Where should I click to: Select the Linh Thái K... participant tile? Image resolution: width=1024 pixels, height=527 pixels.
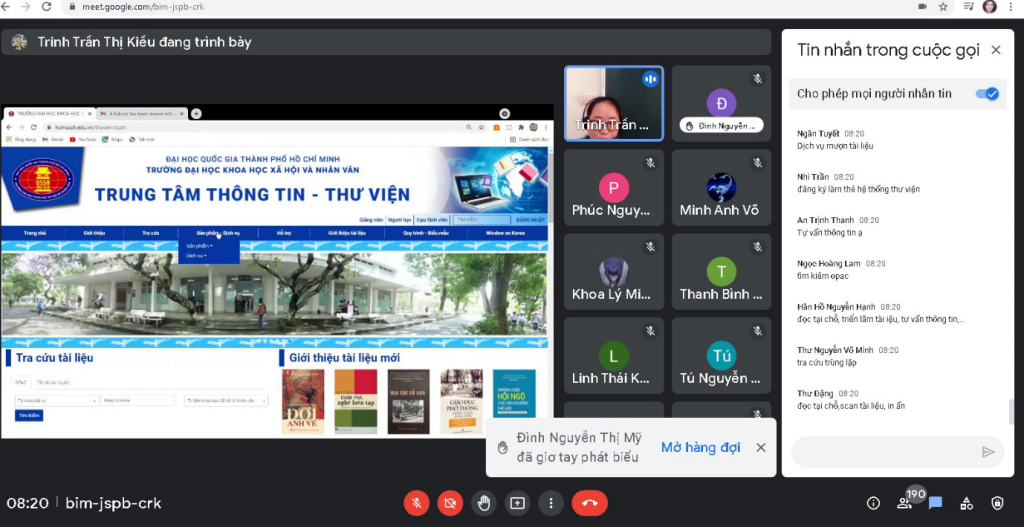[x=614, y=355]
